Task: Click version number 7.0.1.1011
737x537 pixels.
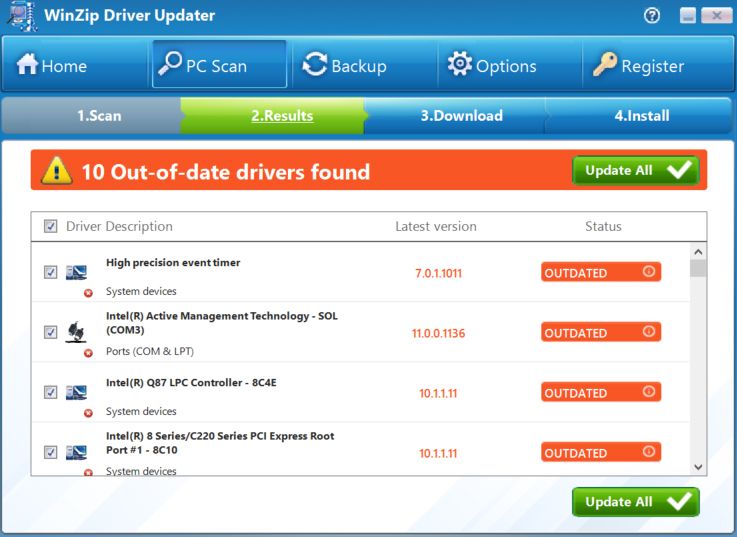Action: coord(439,273)
